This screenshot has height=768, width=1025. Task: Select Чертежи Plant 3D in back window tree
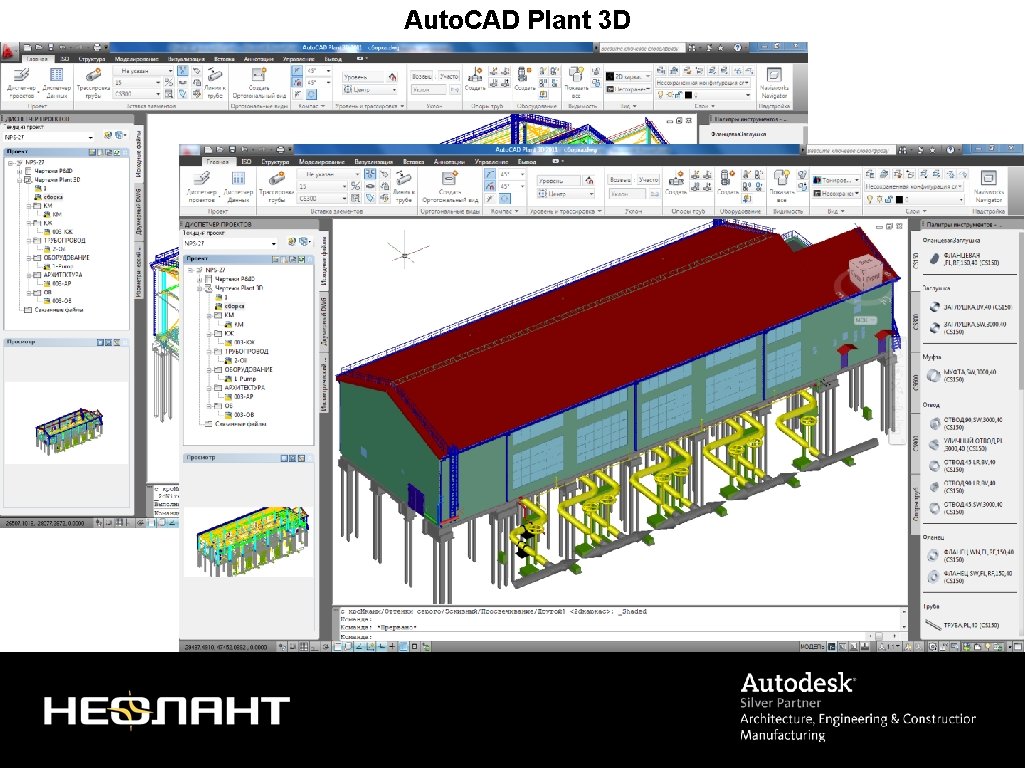[52, 180]
